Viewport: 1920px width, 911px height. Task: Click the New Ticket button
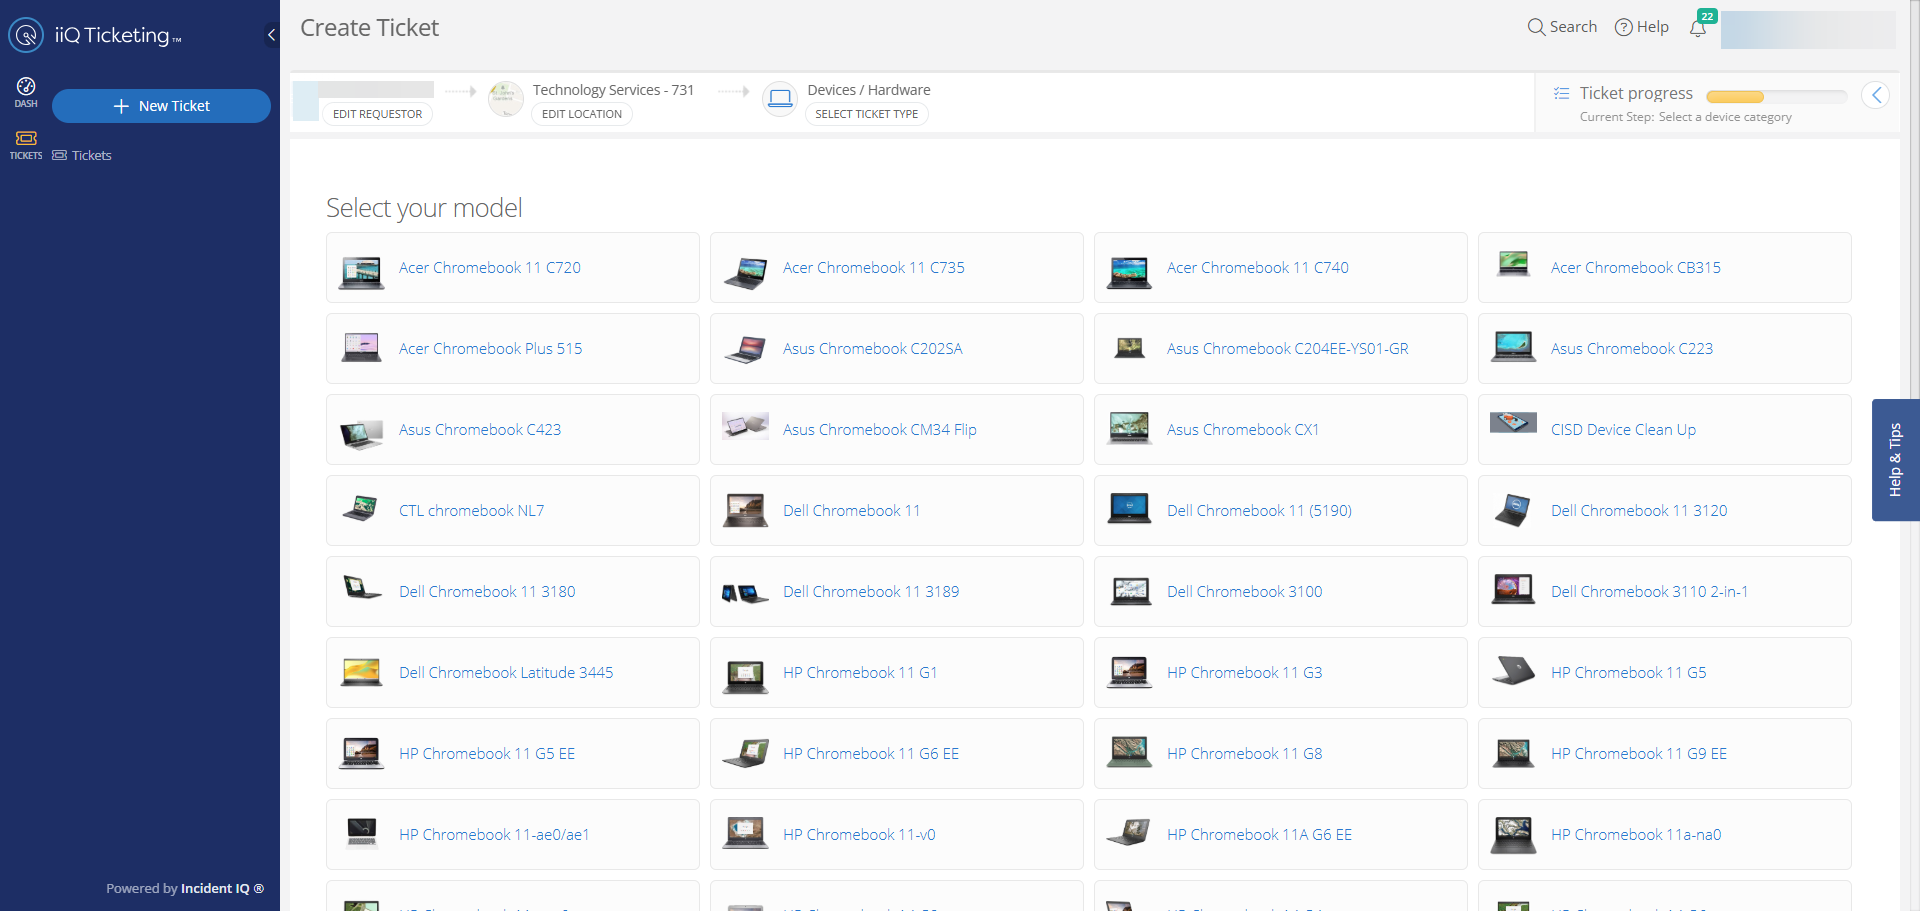coord(161,106)
